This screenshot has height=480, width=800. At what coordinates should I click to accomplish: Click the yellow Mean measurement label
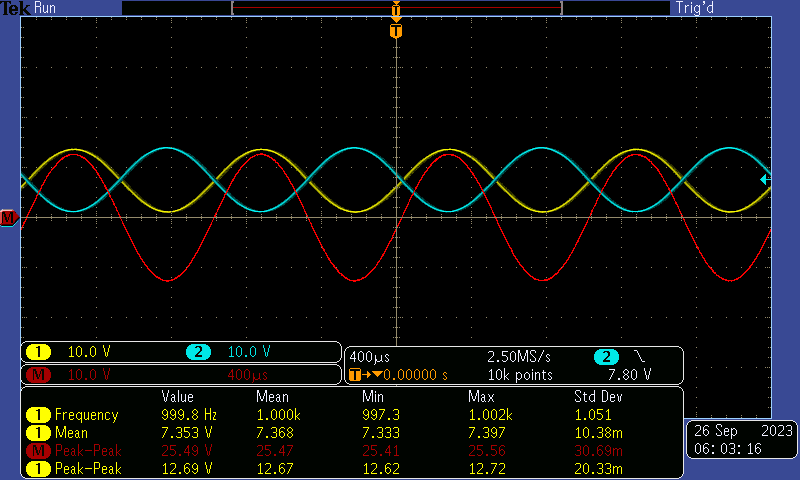click(x=71, y=433)
